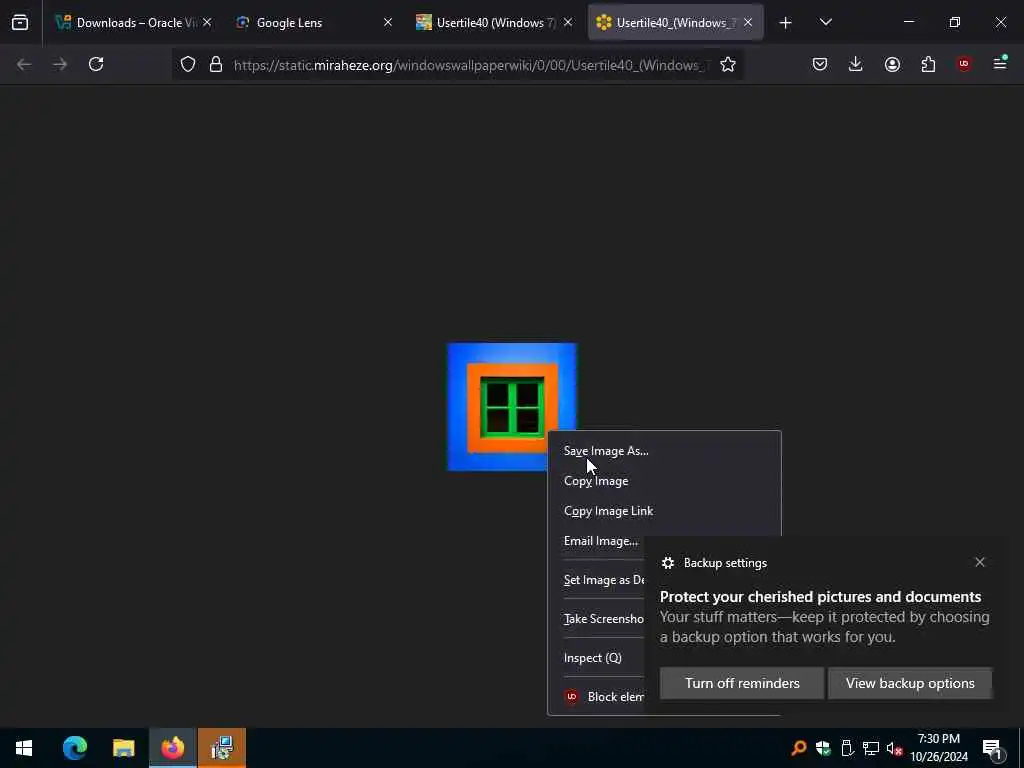
Task: Open uBlock Origin toolbar icon
Action: (x=964, y=64)
